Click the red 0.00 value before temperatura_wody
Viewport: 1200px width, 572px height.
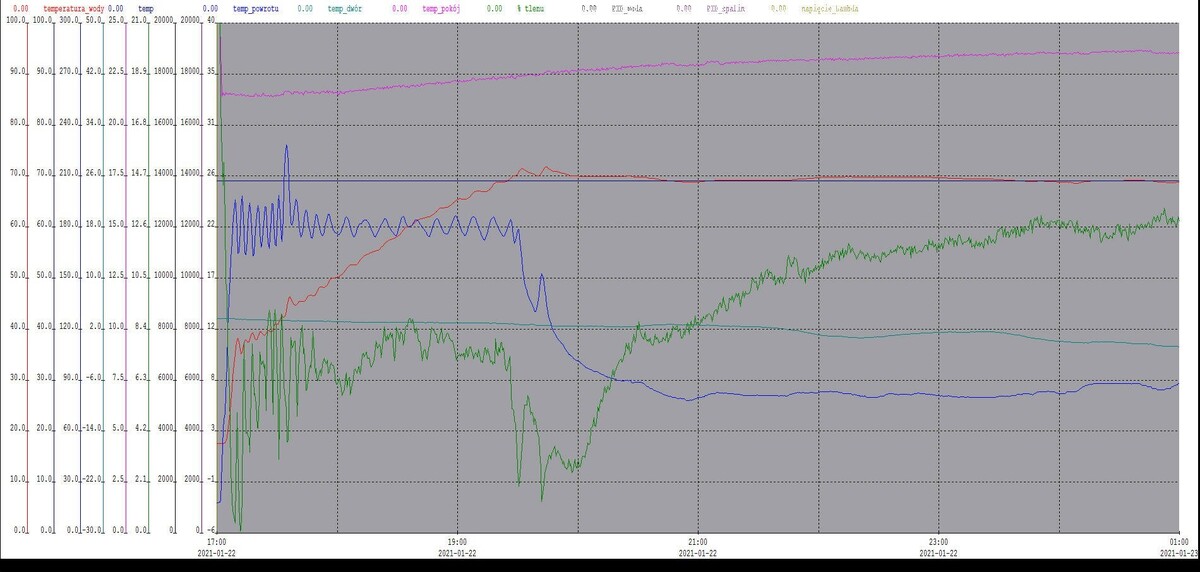tap(20, 8)
